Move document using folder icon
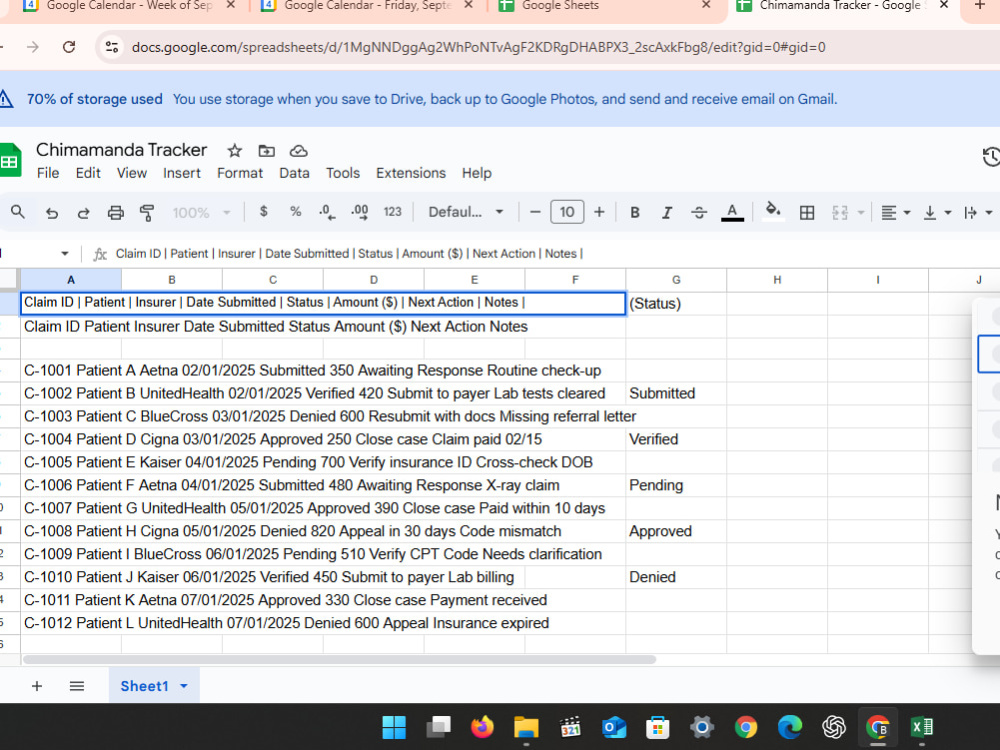1000x750 pixels. pyautogui.click(x=267, y=151)
